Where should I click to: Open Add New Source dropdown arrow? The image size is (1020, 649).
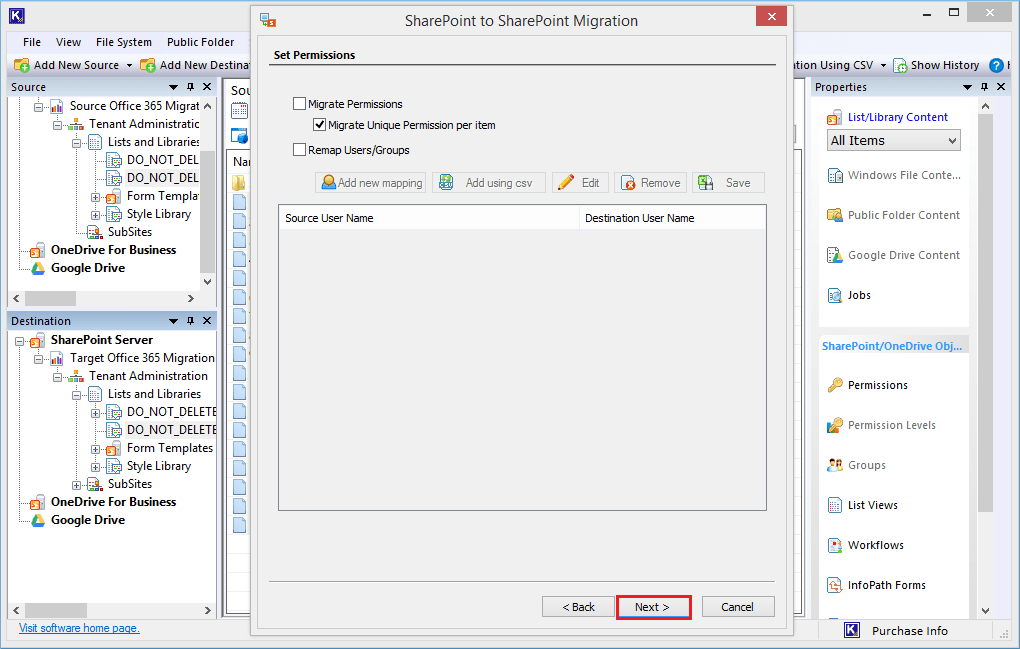(x=129, y=65)
